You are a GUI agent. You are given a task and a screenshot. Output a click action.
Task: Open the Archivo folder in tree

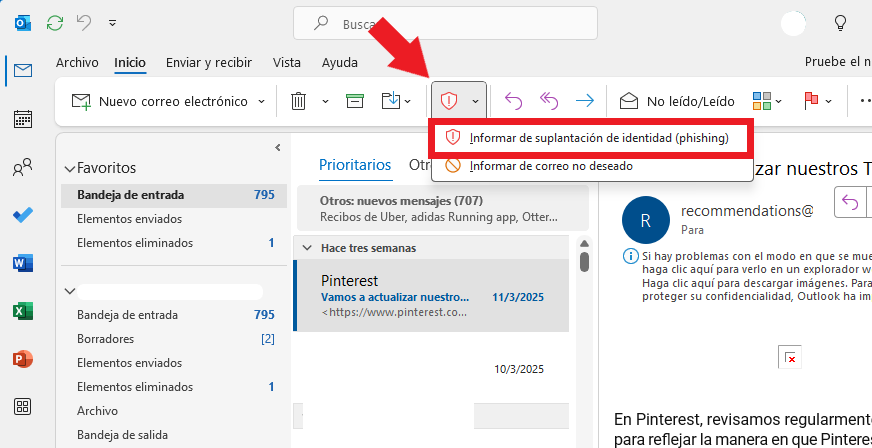pos(174,411)
